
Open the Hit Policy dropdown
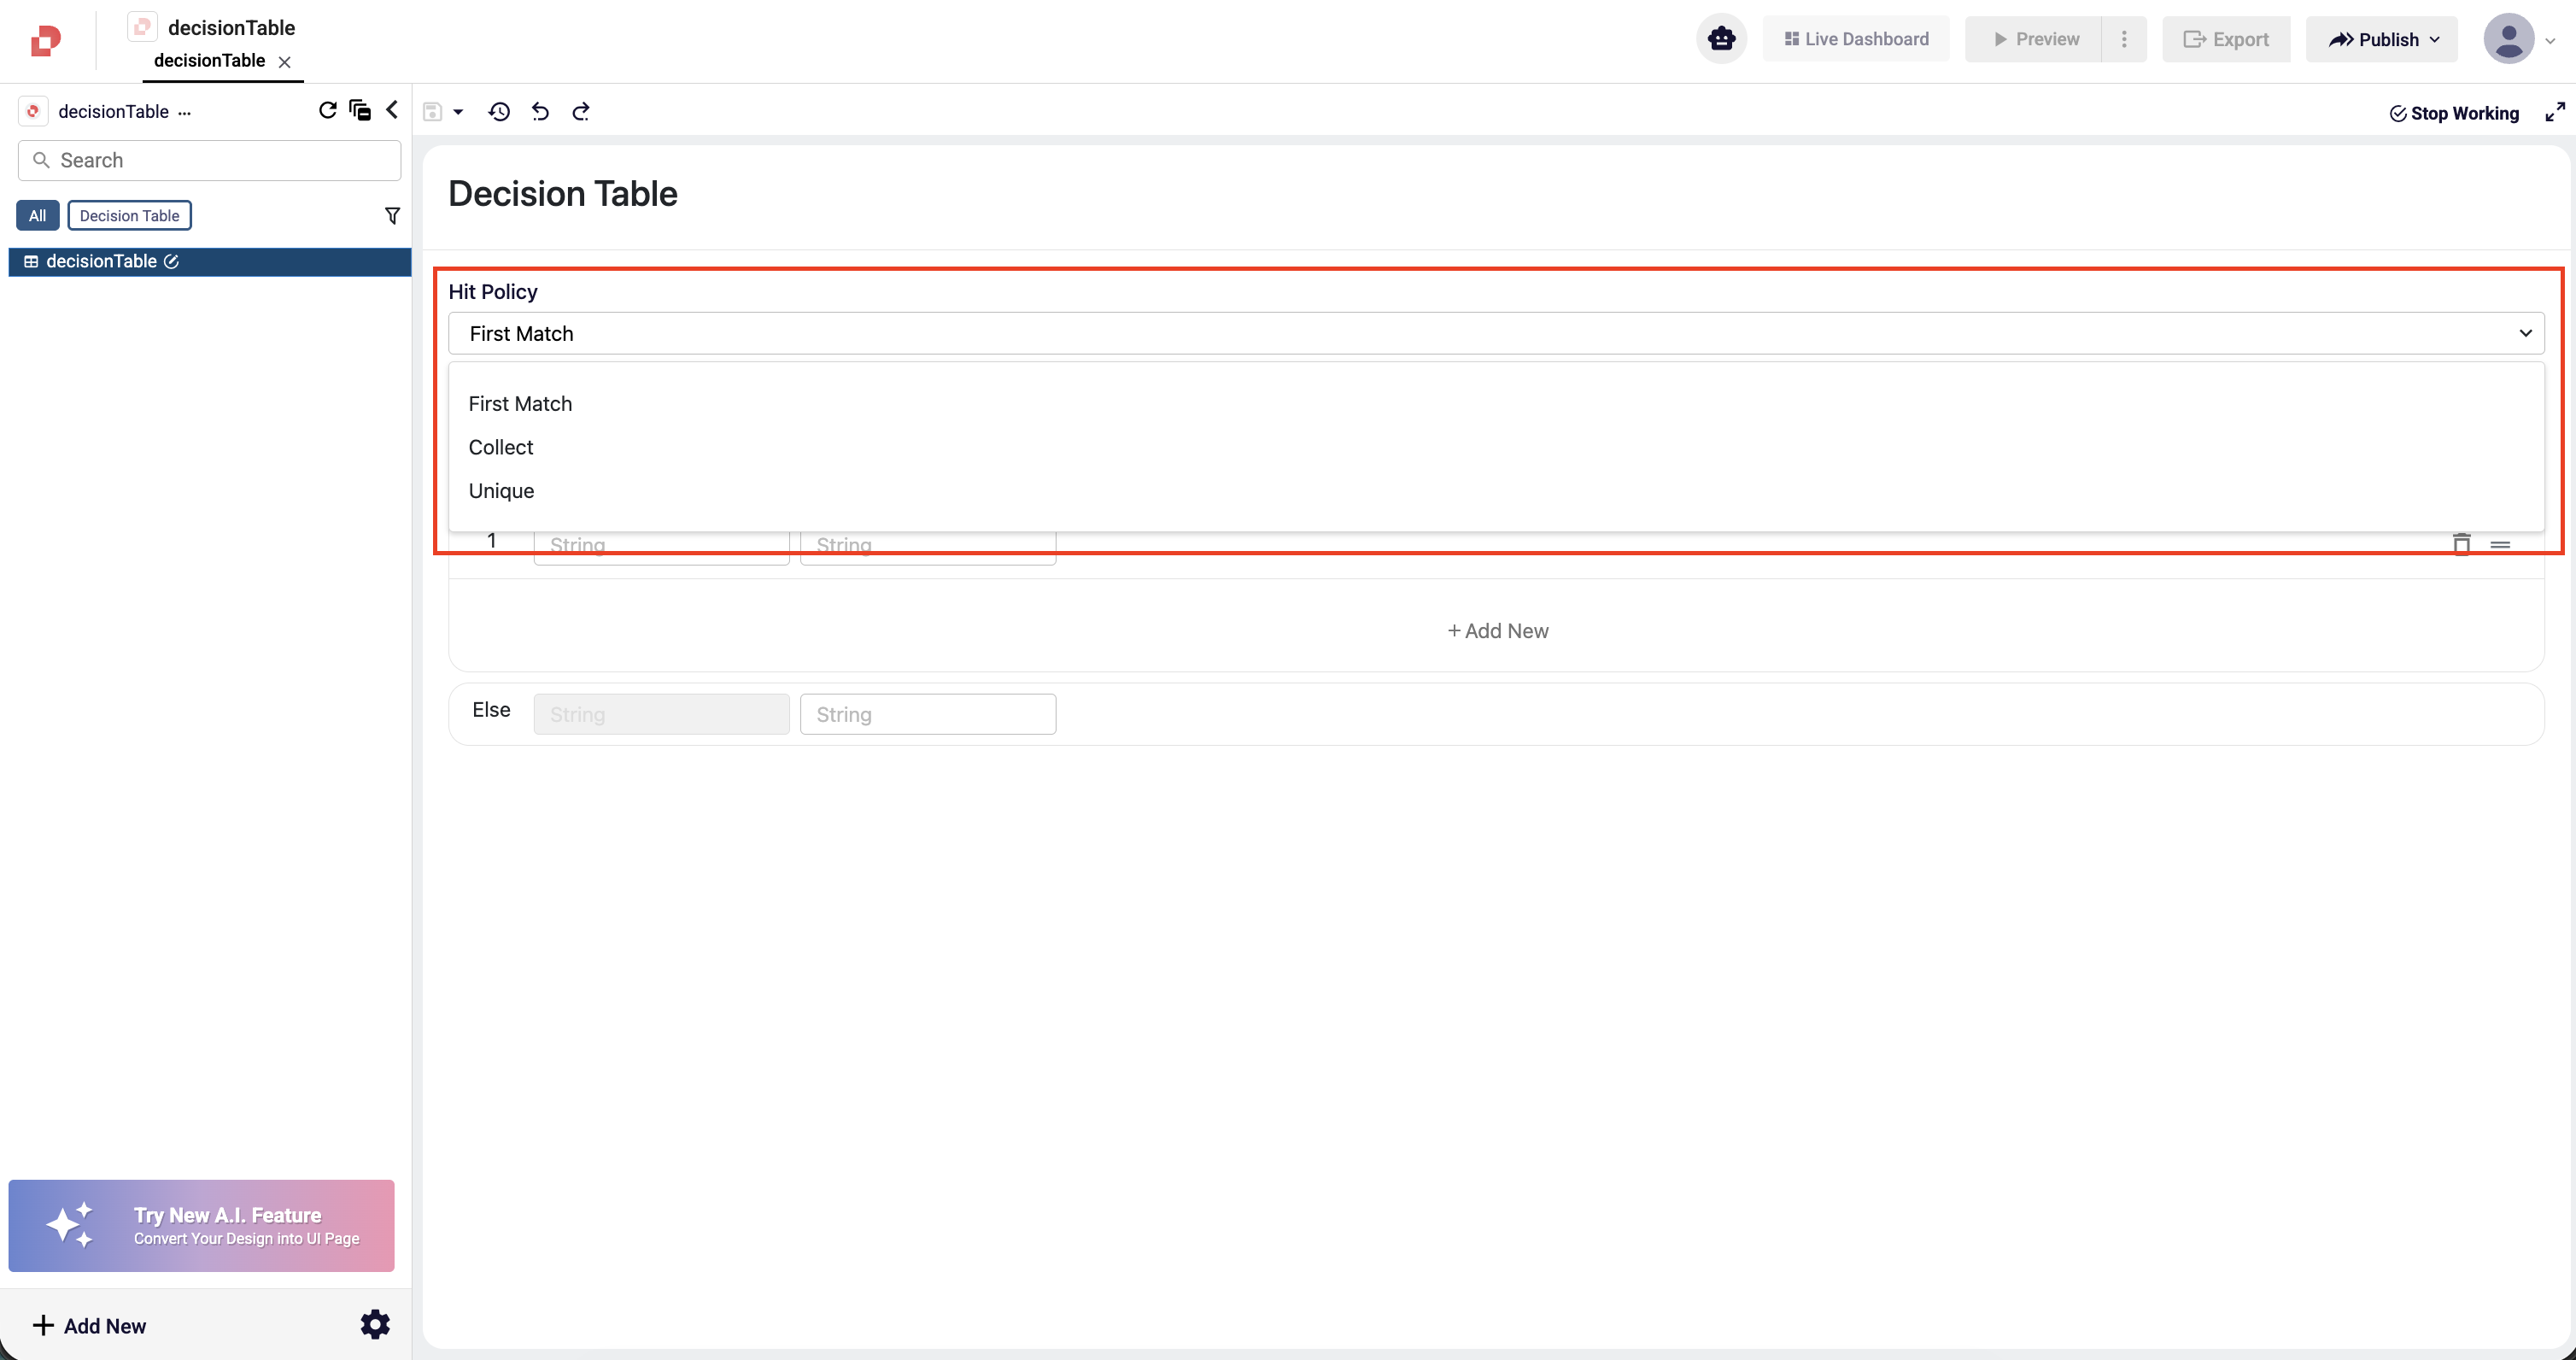[1495, 333]
